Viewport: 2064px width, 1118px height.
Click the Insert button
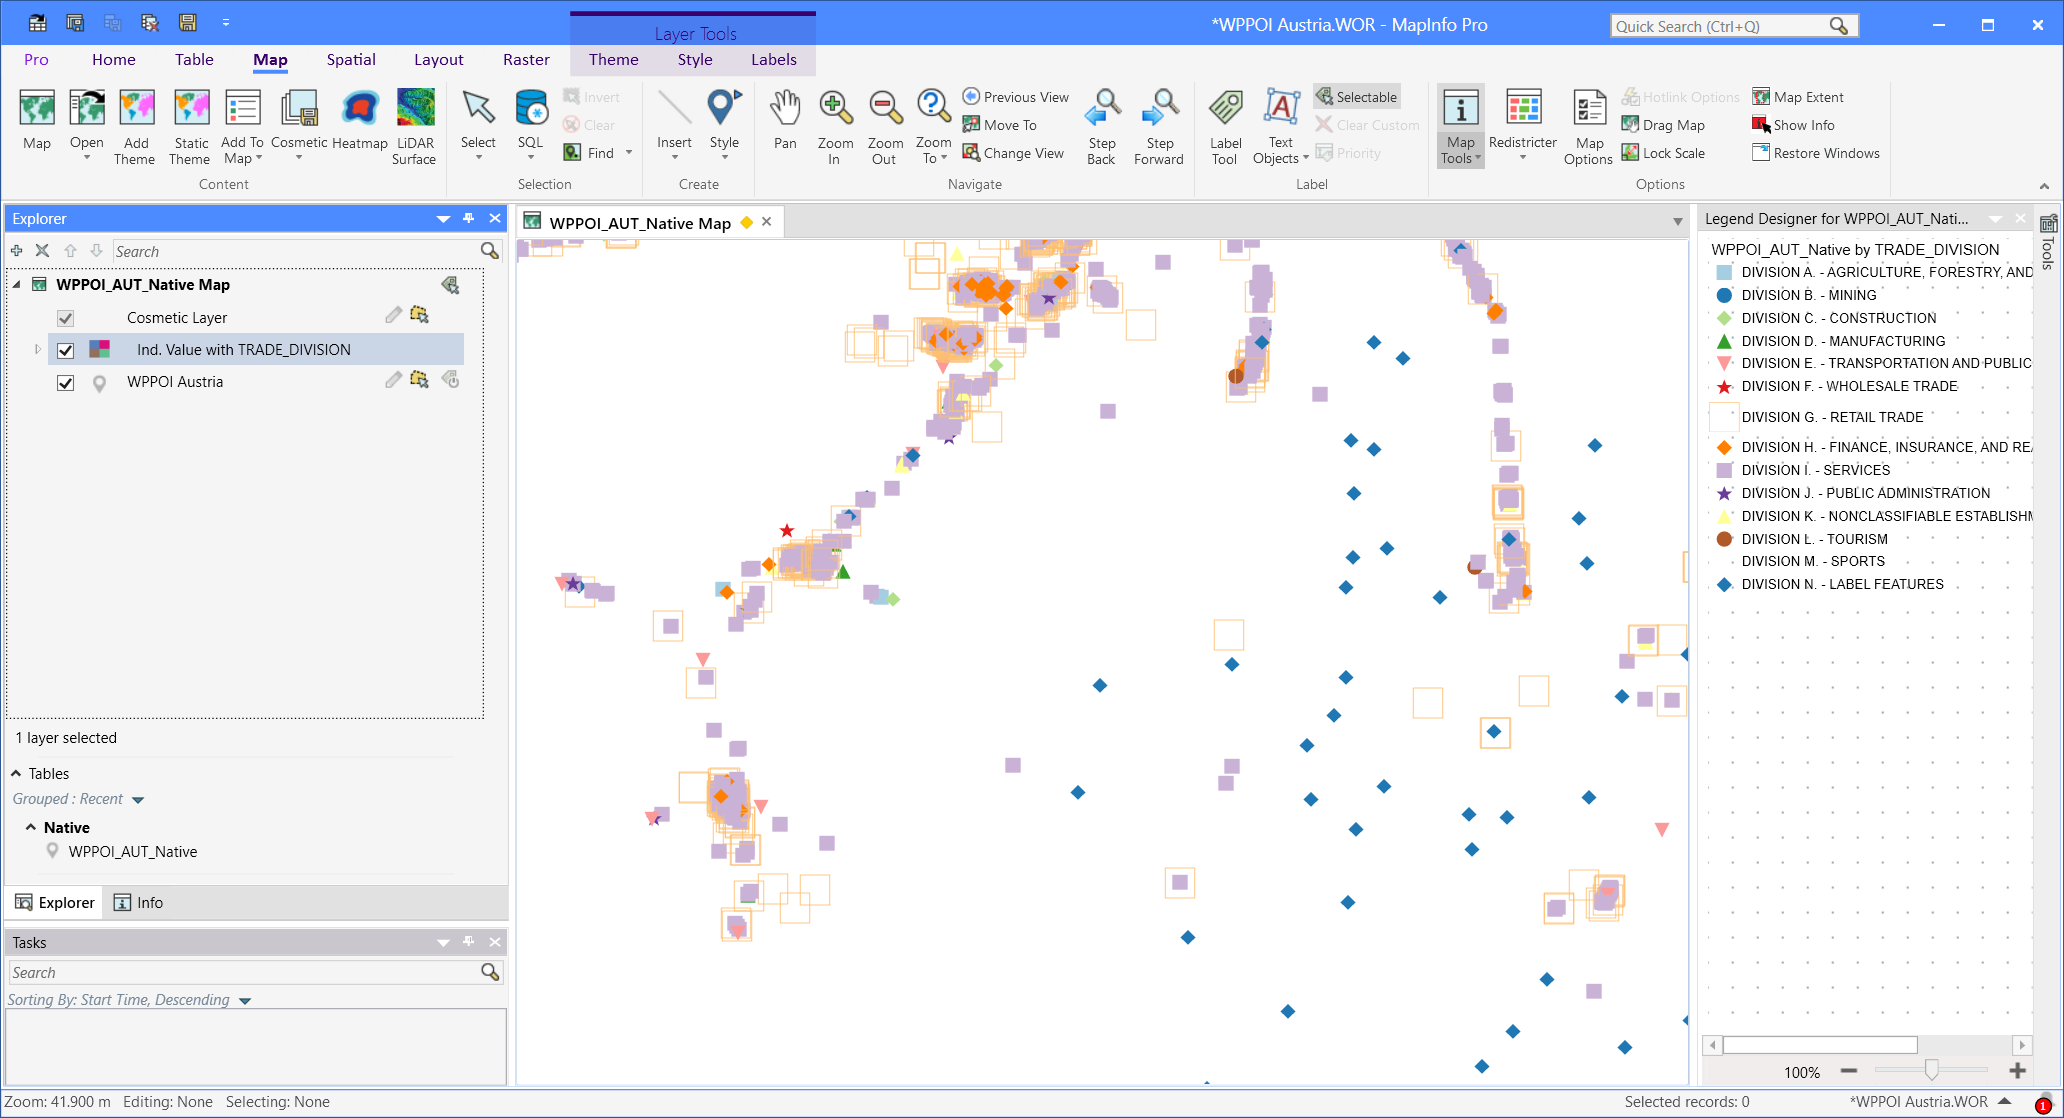(674, 126)
